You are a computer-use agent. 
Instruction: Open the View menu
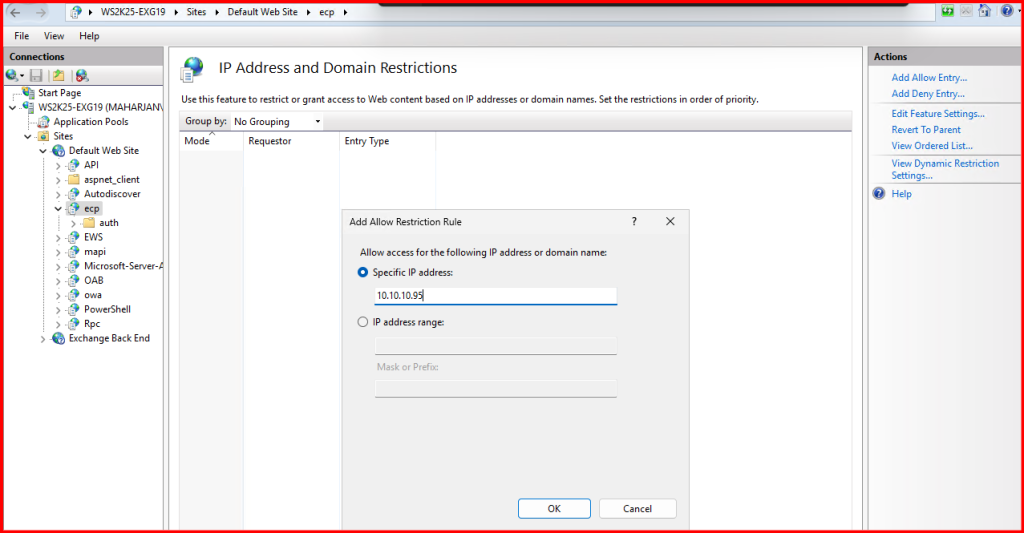54,36
